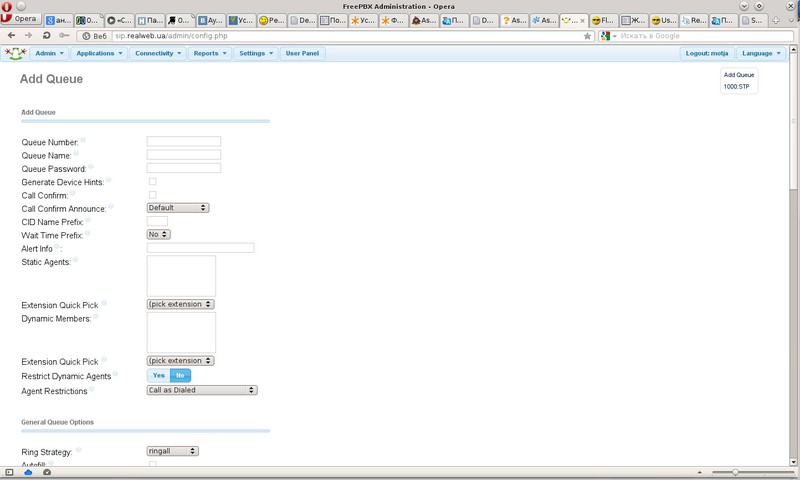The width and height of the screenshot is (800, 480).
Task: Click in the Static Agents text area
Action: point(181,276)
